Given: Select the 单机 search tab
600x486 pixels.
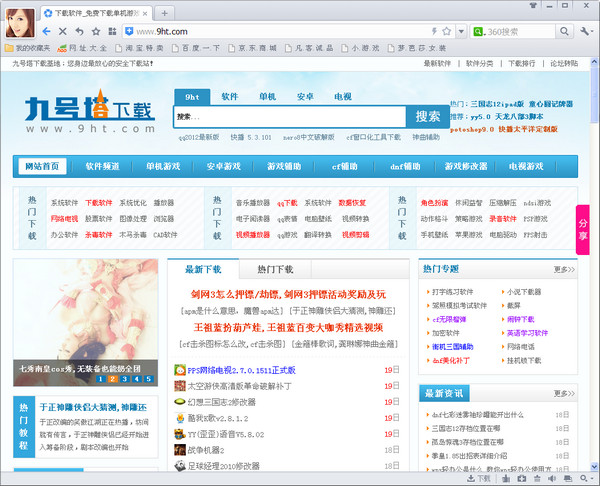Looking at the screenshot, I should 267,97.
